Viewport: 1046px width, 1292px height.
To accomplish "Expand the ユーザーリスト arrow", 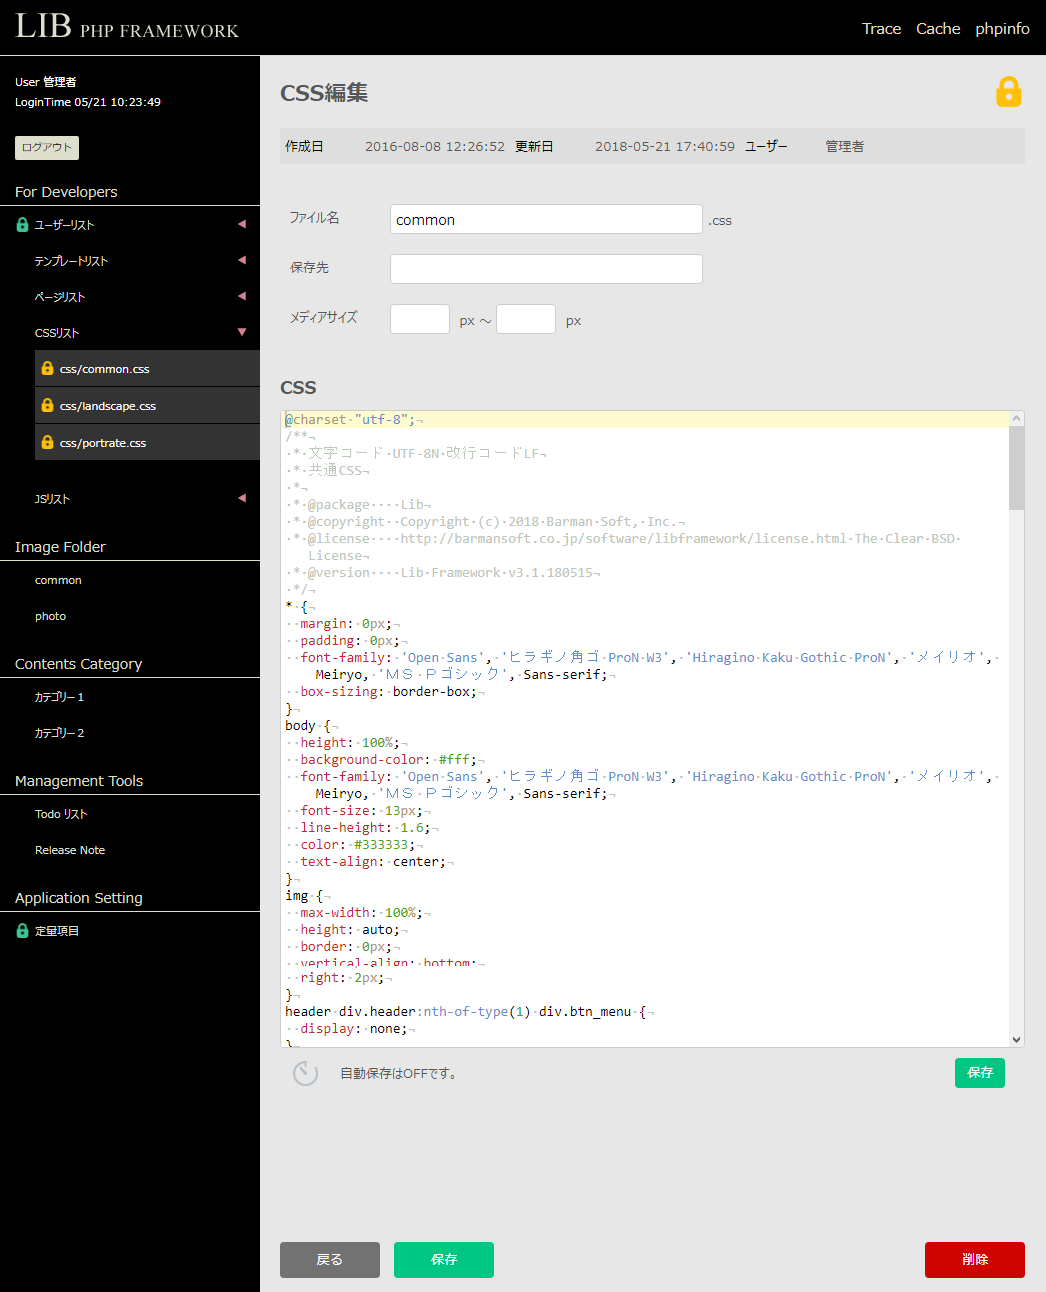I will click(x=241, y=224).
